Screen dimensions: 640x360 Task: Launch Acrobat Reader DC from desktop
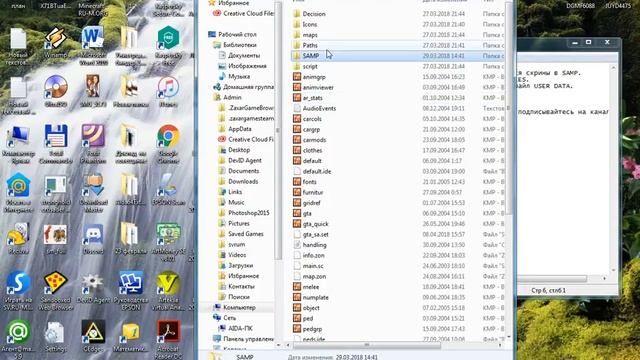click(x=168, y=340)
